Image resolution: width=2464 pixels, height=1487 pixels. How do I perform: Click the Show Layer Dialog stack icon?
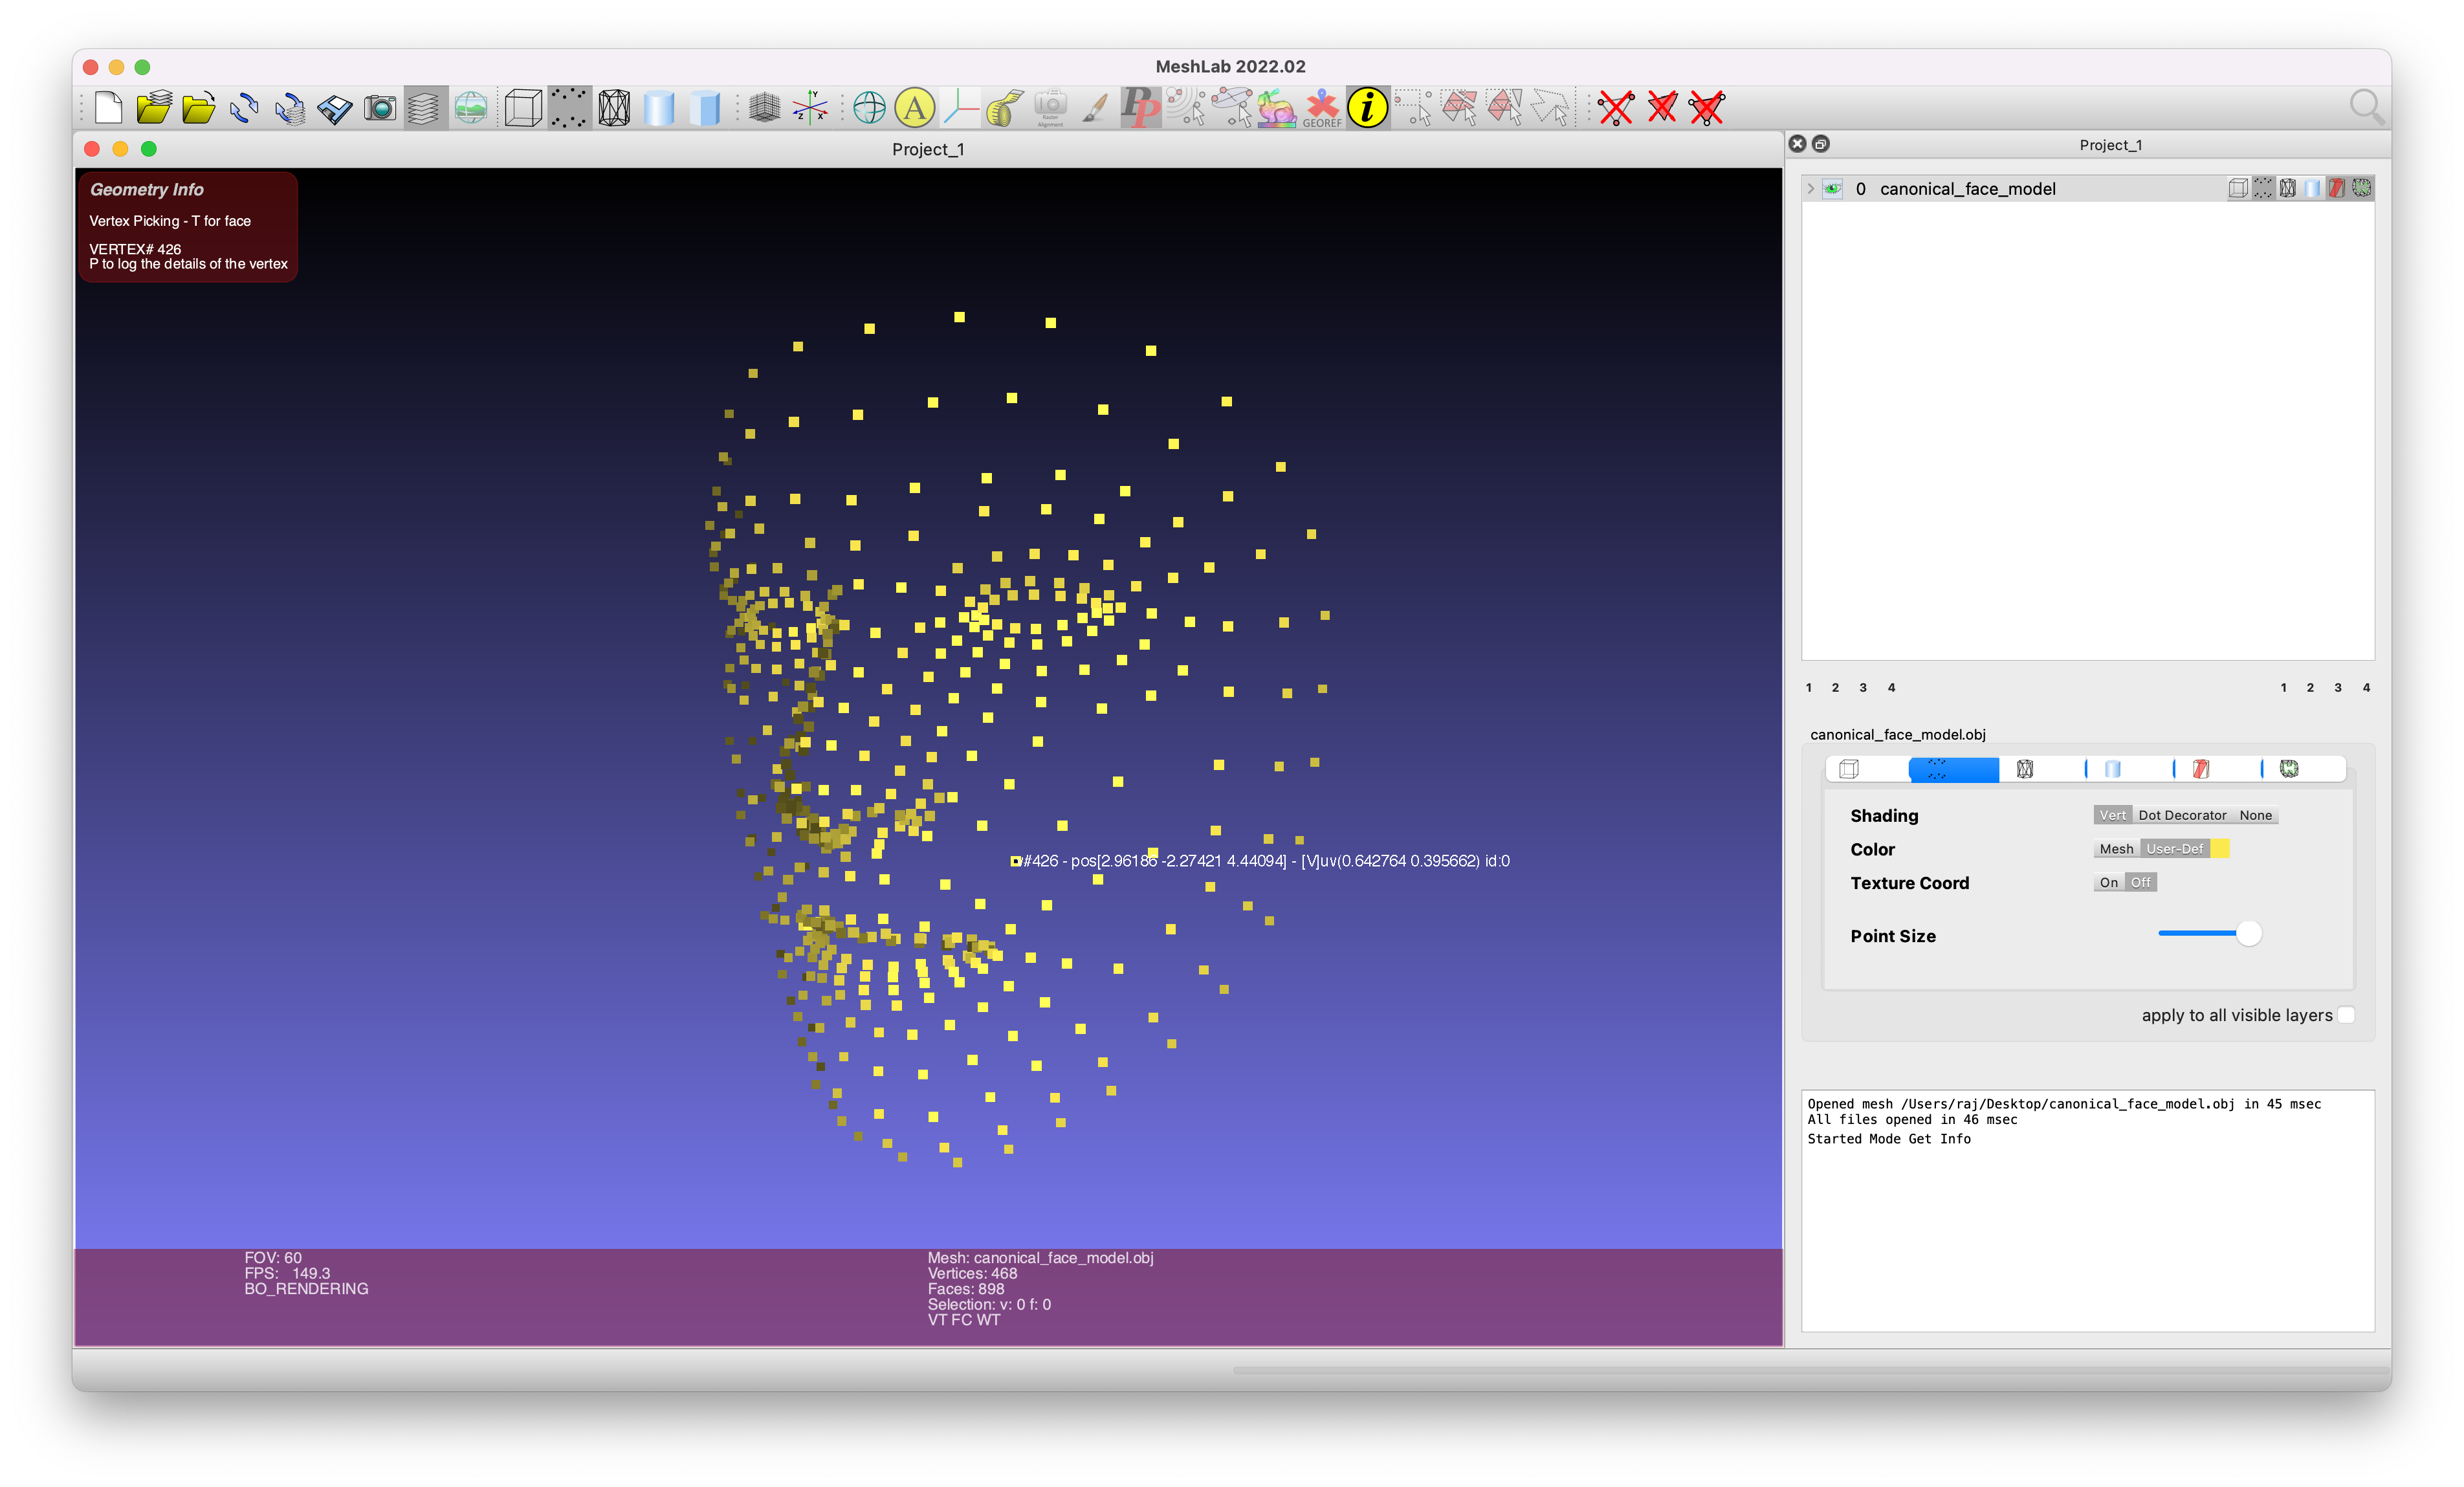(425, 108)
